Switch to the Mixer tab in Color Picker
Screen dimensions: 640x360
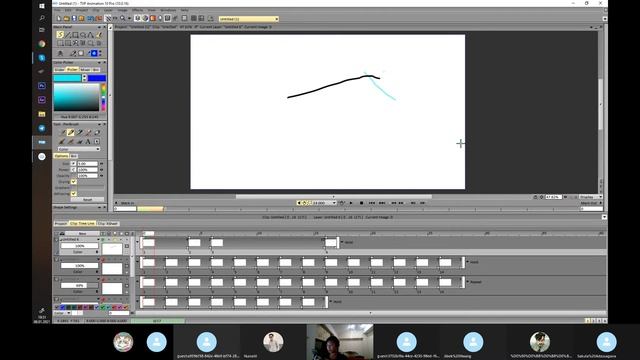click(85, 70)
